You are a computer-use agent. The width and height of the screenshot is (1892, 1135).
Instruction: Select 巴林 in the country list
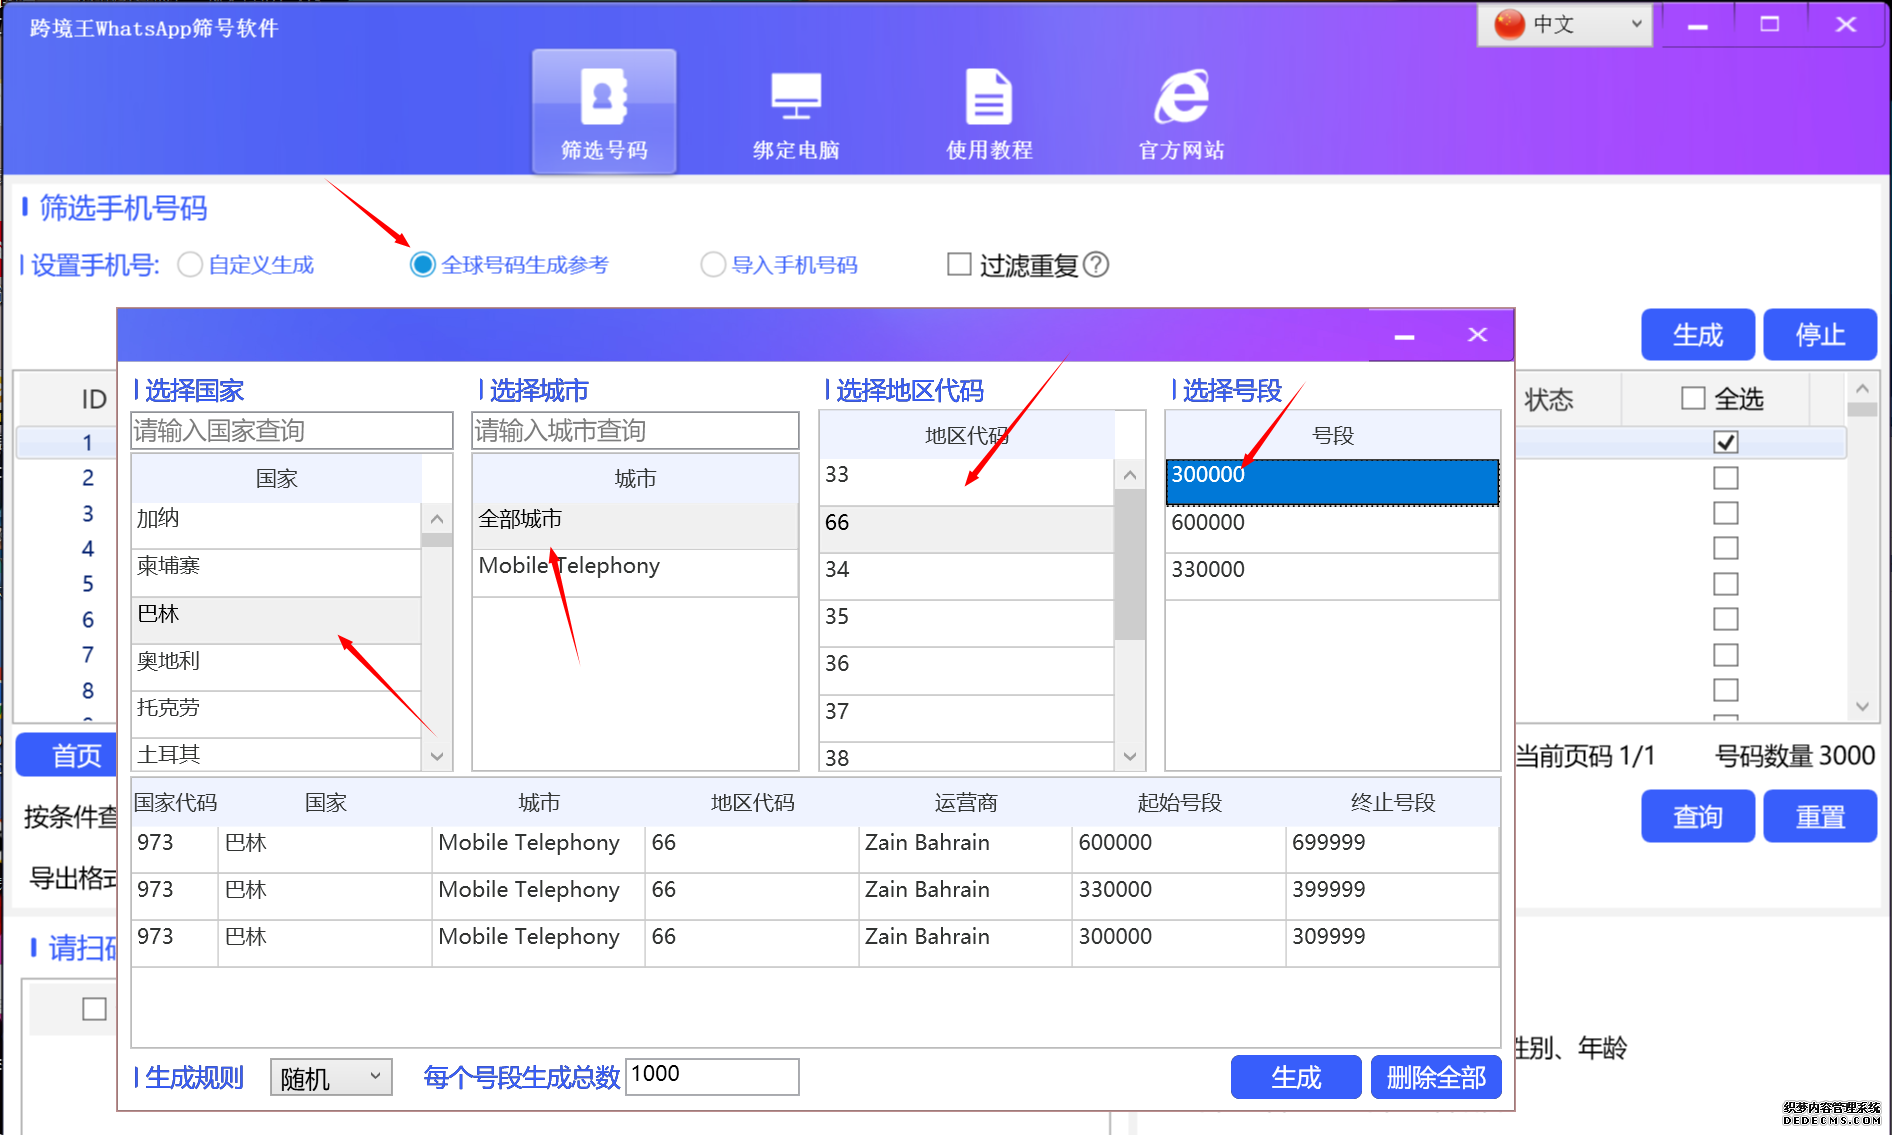tap(276, 614)
